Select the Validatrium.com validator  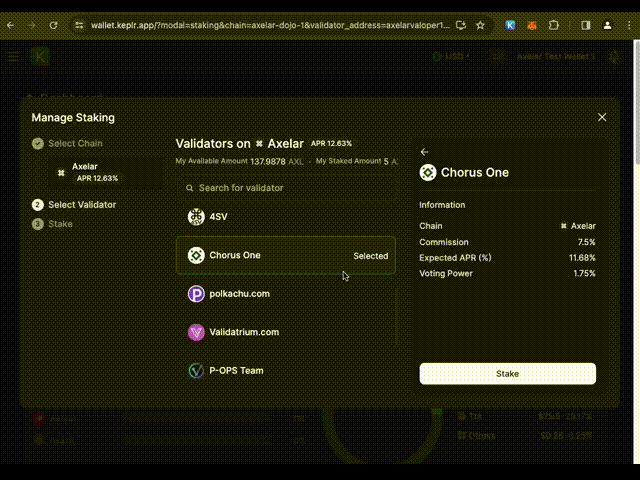[x=286, y=332]
